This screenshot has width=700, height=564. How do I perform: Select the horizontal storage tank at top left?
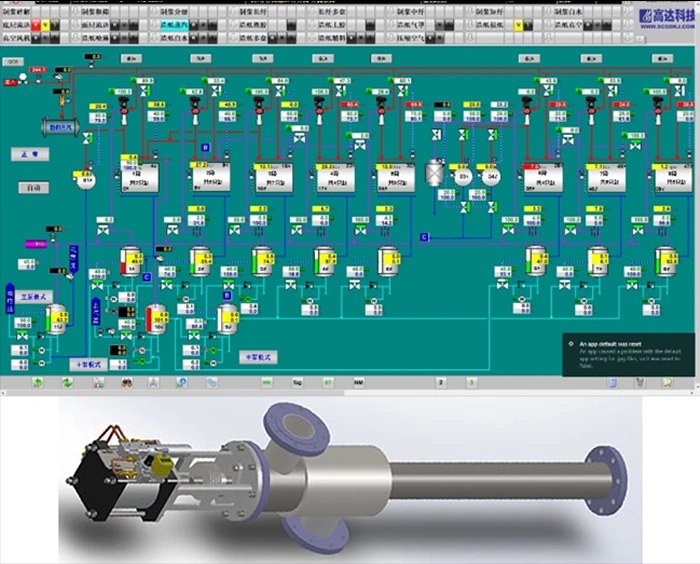60,126
